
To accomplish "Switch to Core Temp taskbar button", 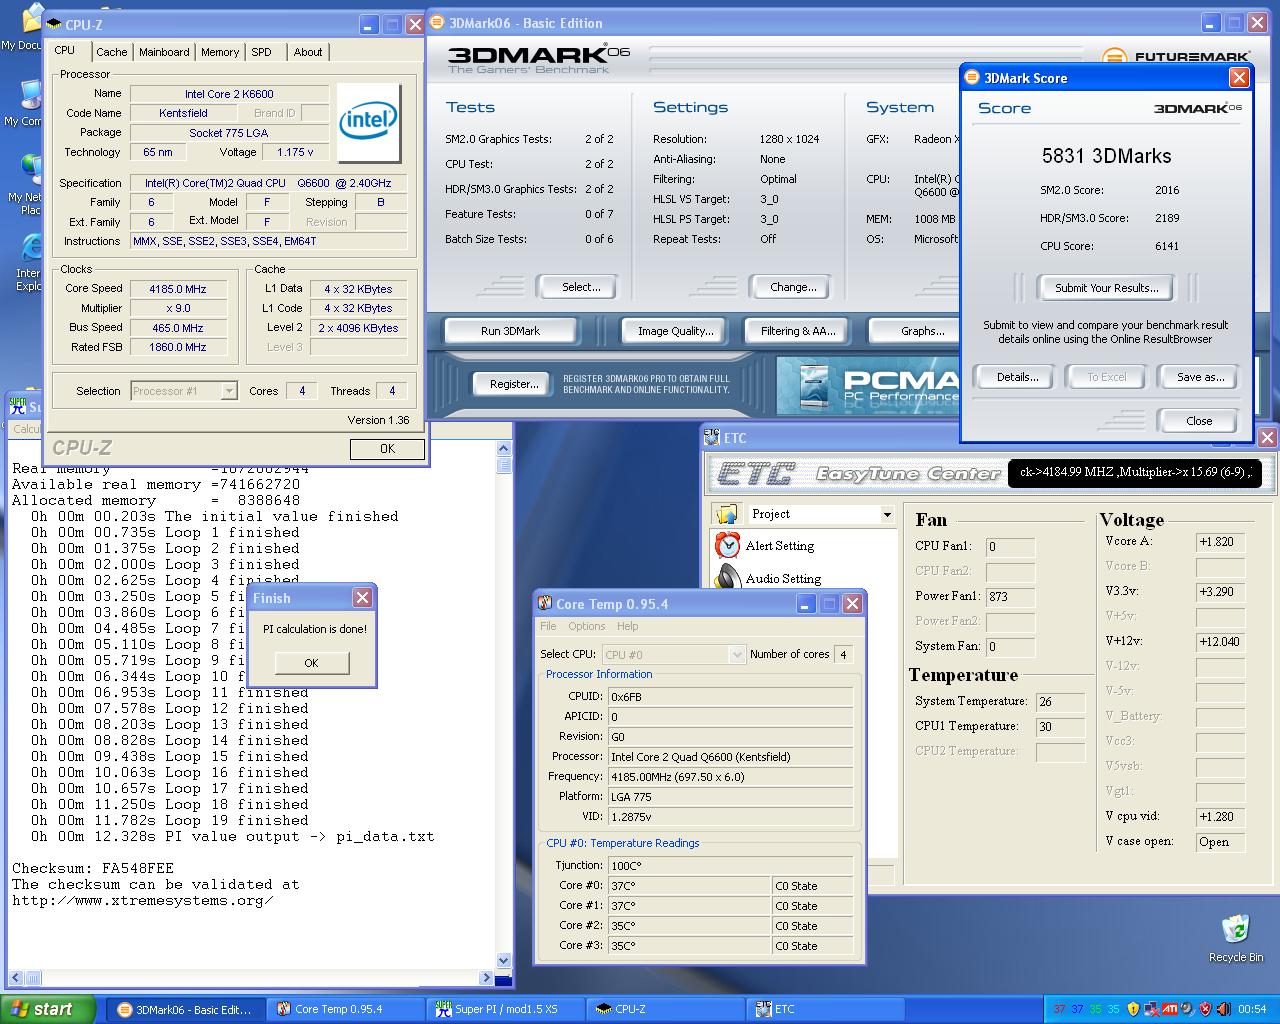I will coord(344,1009).
